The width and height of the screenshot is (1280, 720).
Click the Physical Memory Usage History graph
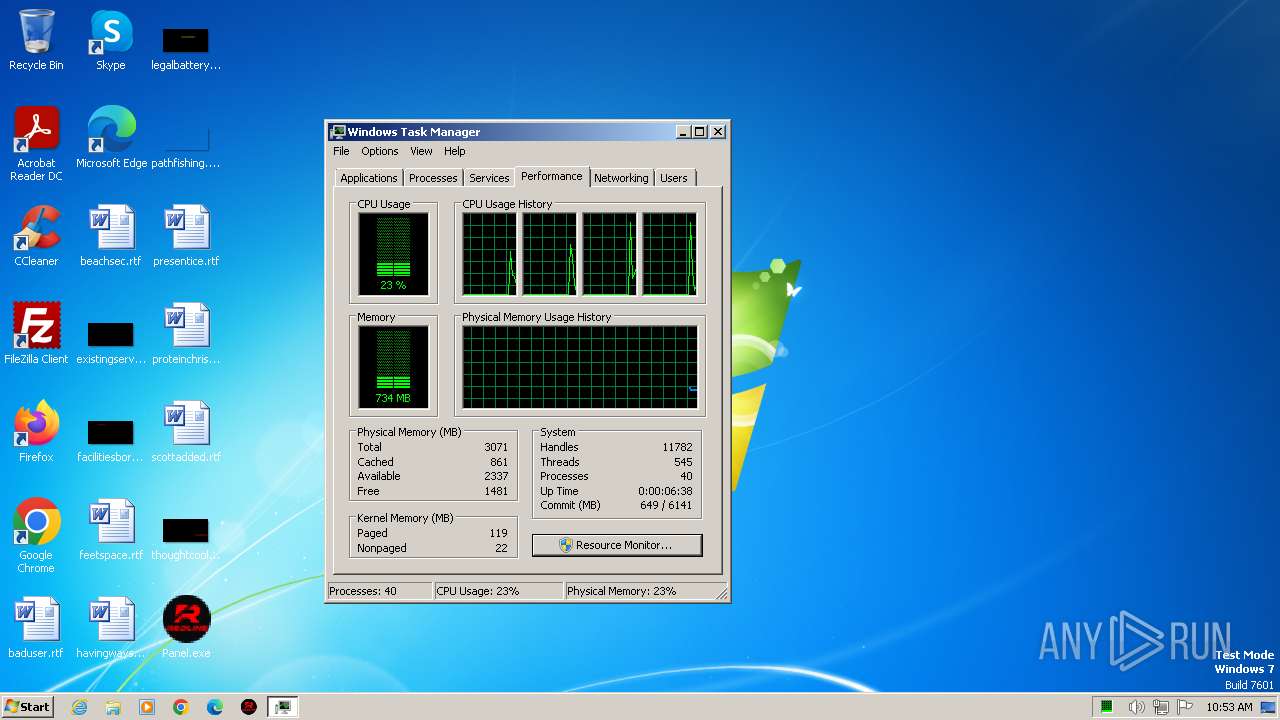click(580, 367)
